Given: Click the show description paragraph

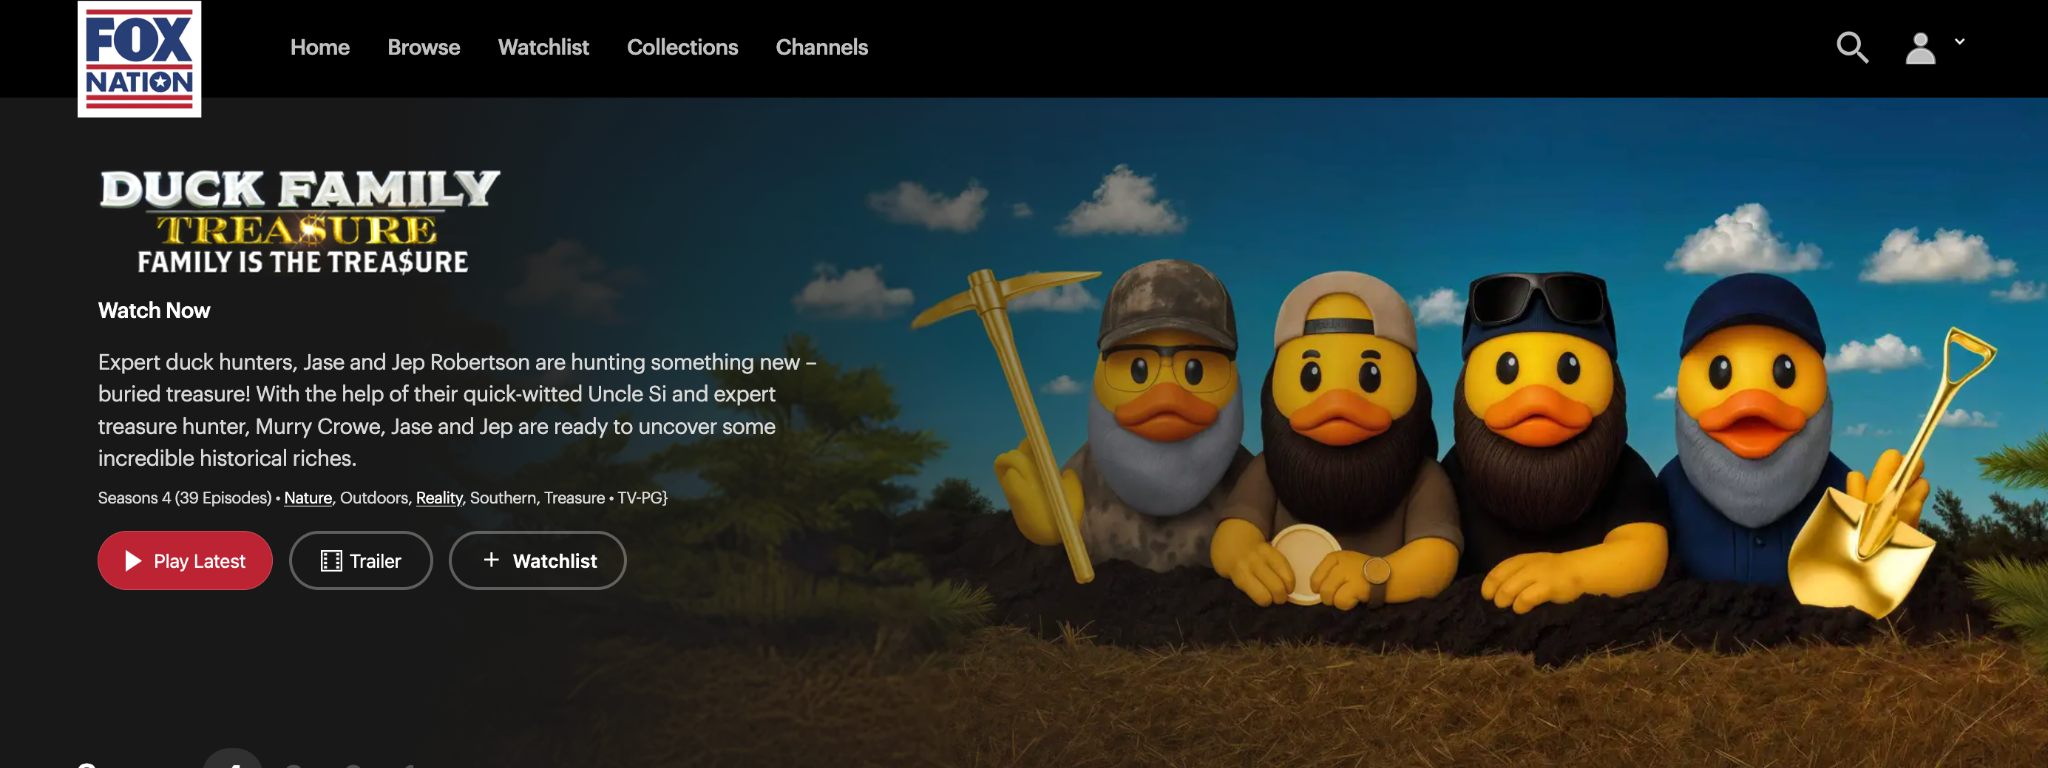Looking at the screenshot, I should 457,410.
